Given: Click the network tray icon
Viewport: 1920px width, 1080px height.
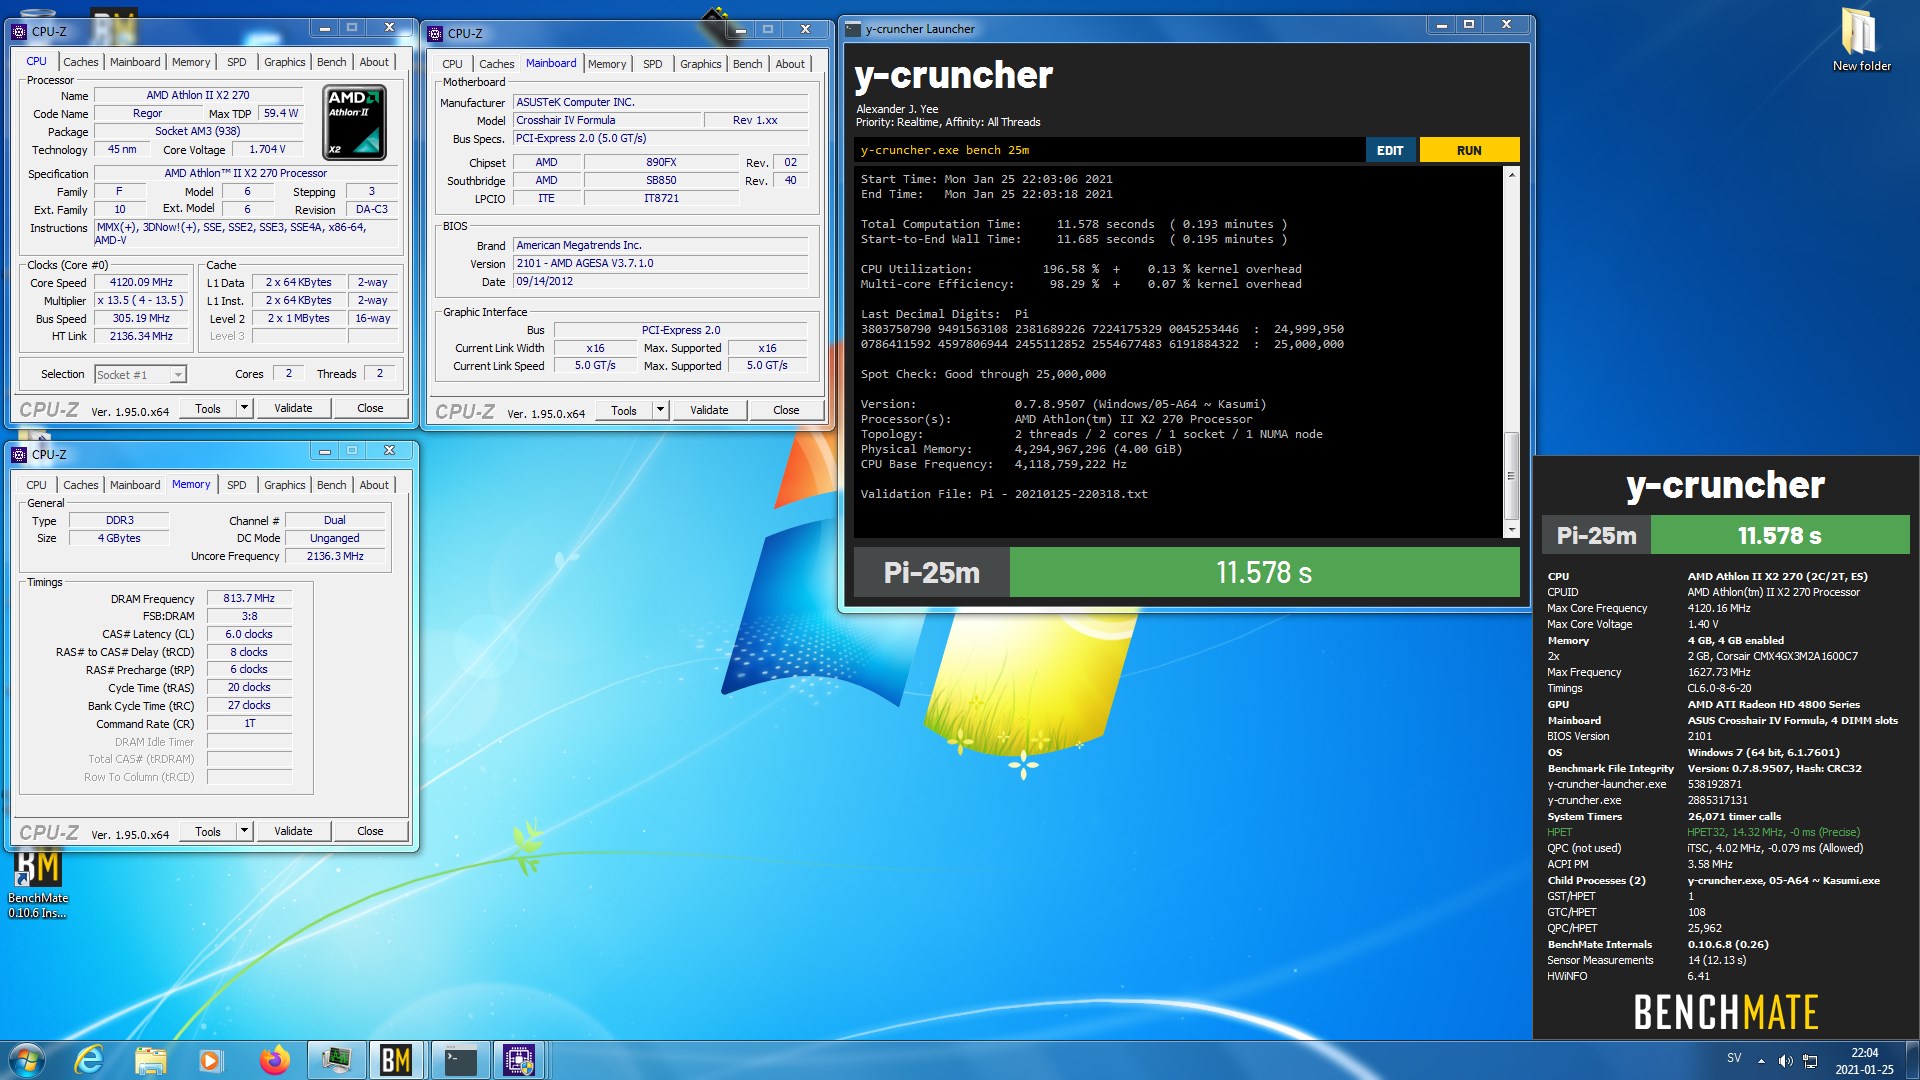Looking at the screenshot, I should coord(1810,1061).
